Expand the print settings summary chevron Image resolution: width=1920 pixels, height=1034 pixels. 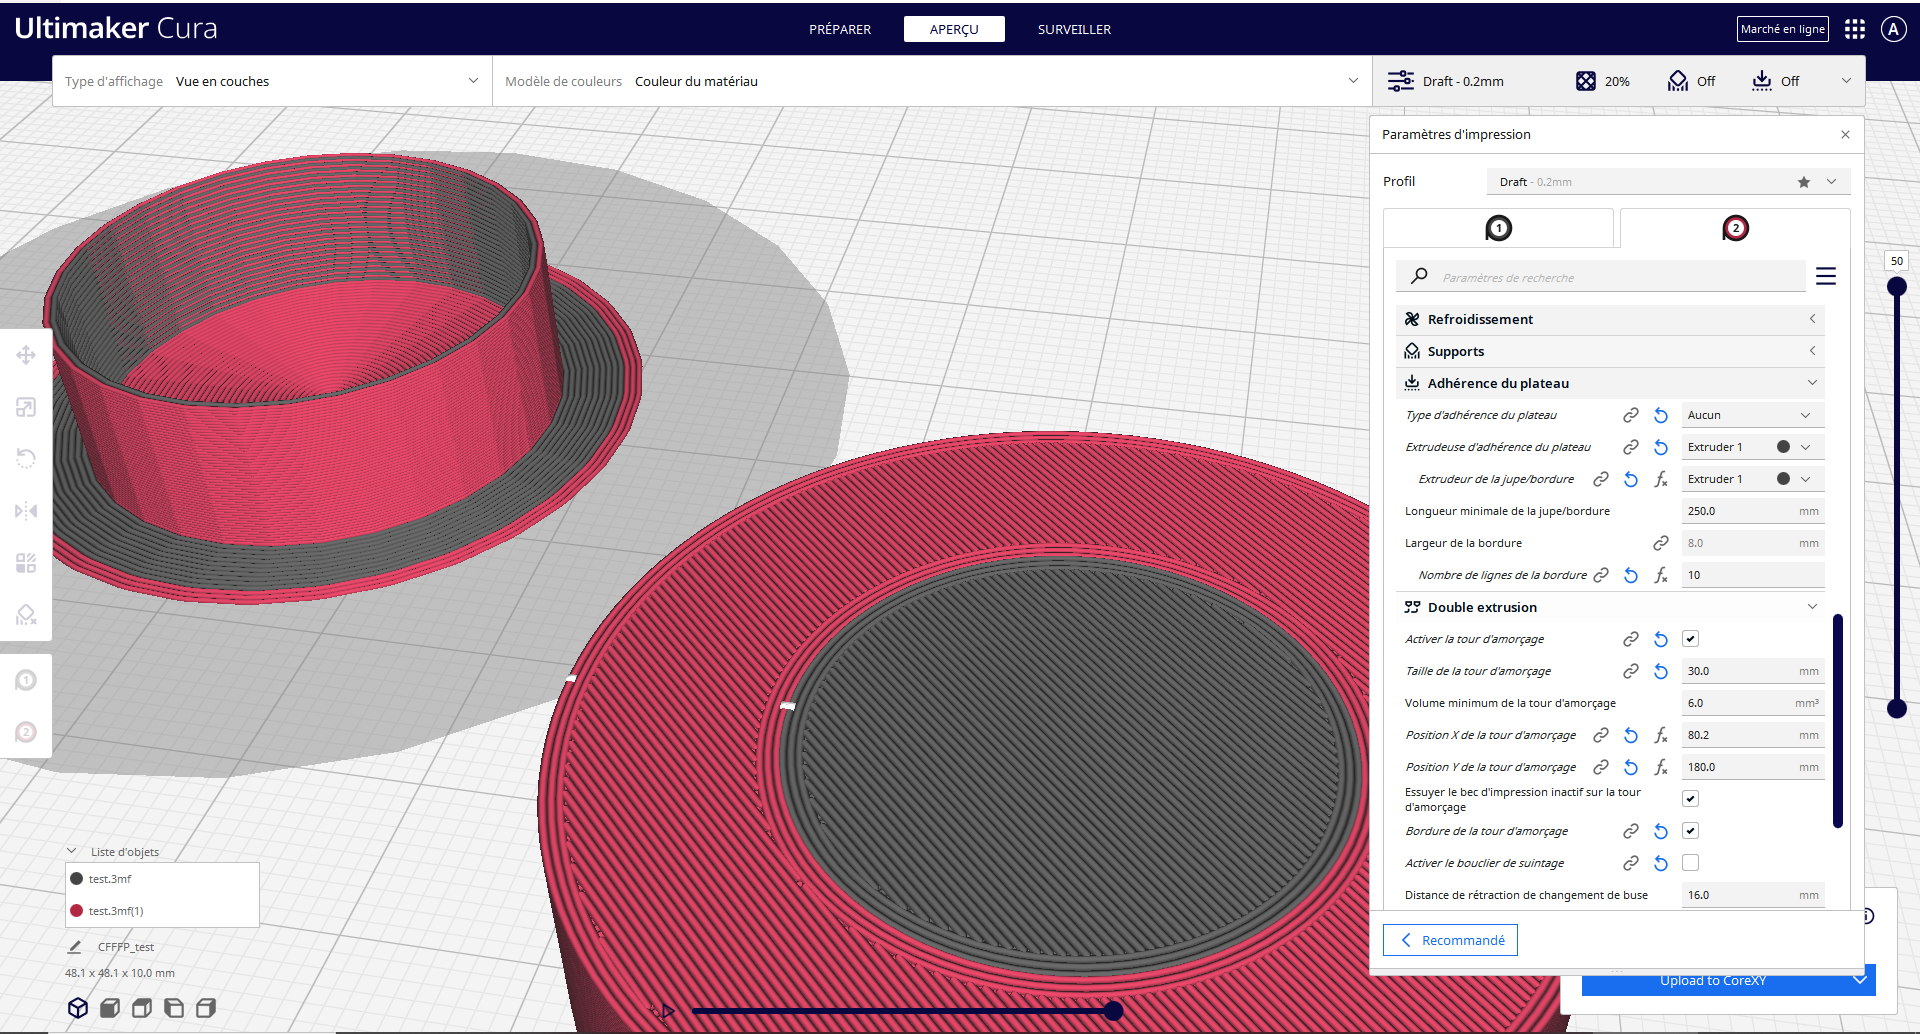[1846, 81]
